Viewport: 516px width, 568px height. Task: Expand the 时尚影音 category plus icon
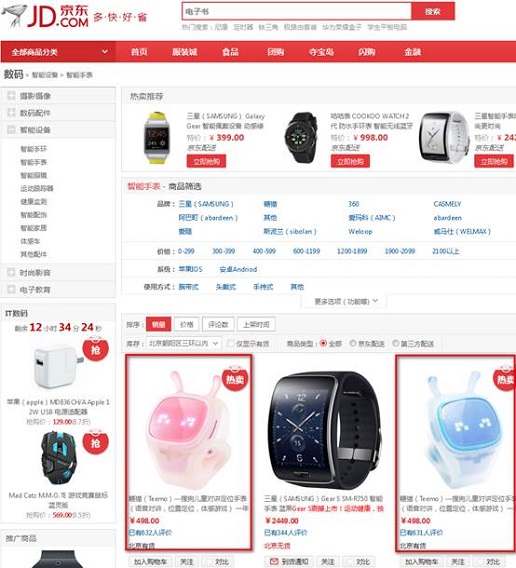click(x=11, y=272)
